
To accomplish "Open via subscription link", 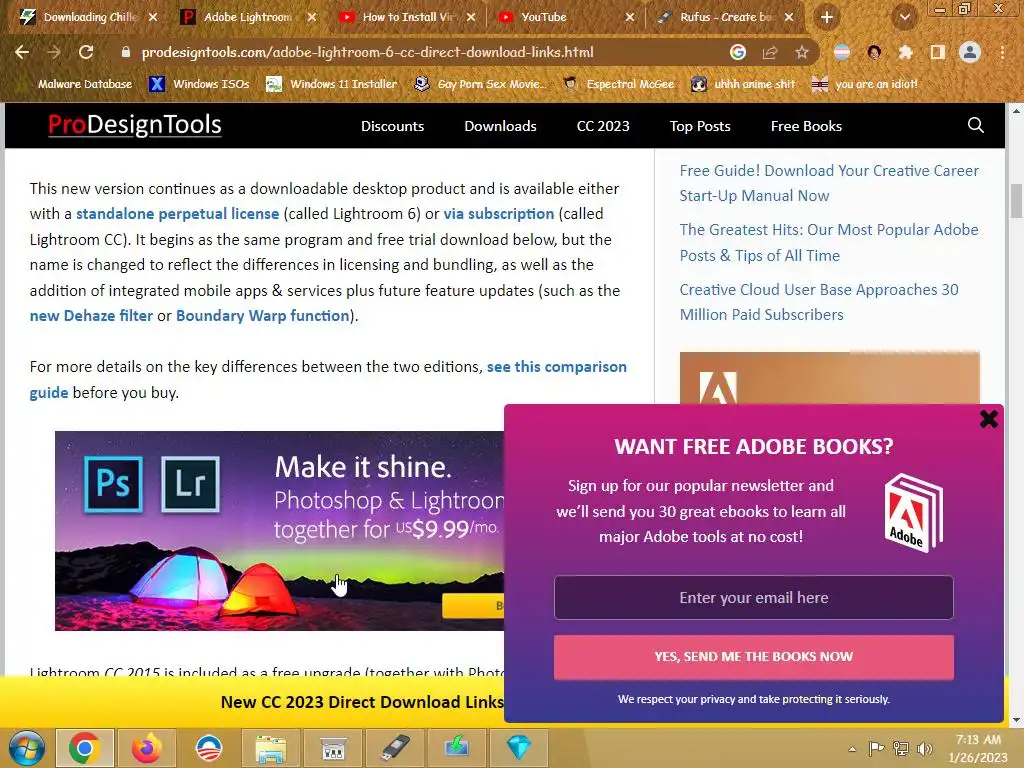I will point(499,214).
